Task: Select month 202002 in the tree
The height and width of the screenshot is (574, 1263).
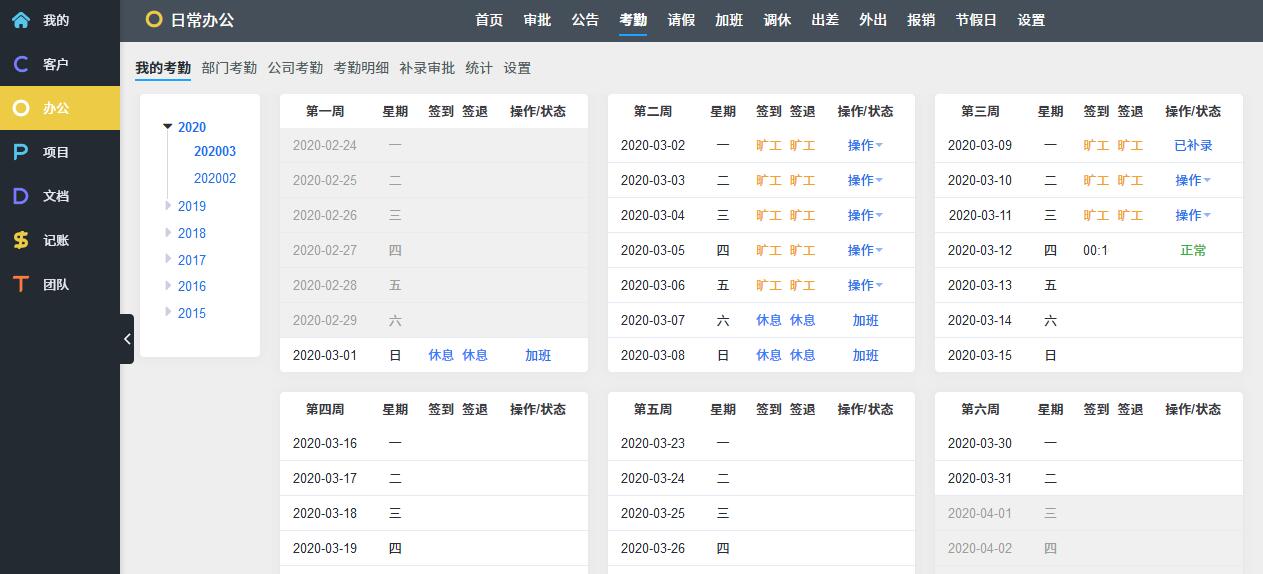Action: (x=215, y=178)
